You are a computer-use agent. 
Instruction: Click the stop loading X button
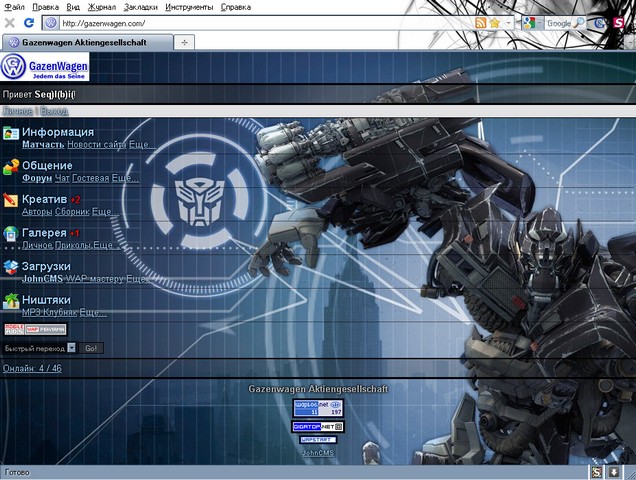tap(10, 23)
